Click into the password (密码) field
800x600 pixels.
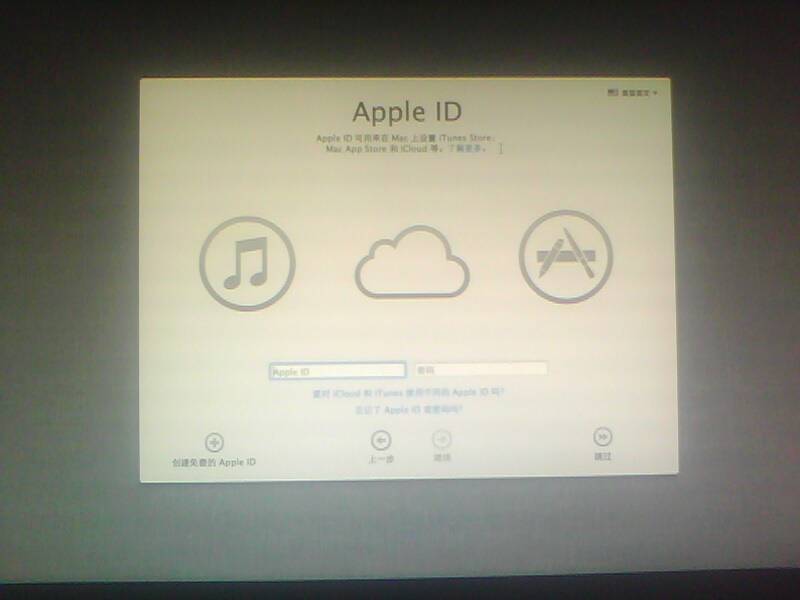(481, 369)
